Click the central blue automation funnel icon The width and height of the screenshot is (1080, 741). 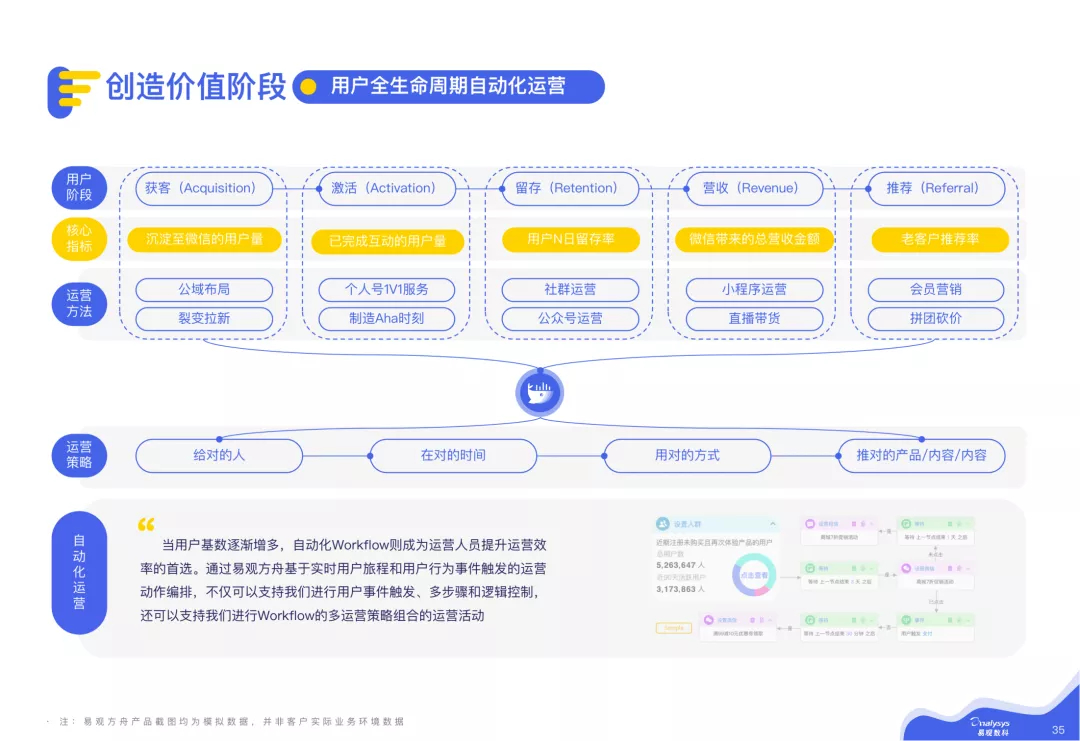point(540,392)
